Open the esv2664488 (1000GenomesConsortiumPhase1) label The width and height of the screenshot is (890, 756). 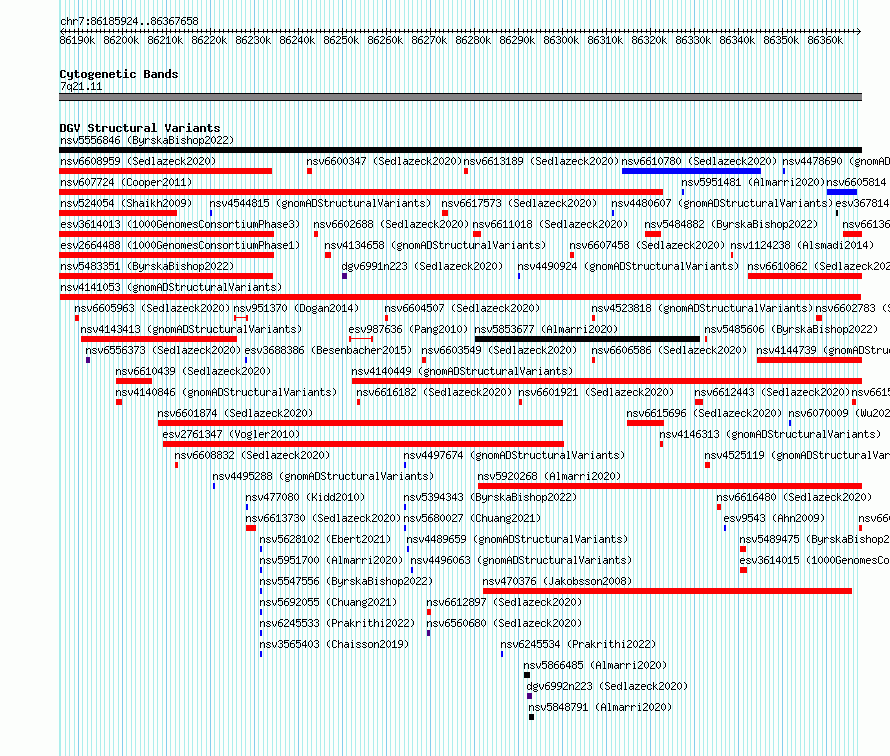coord(180,245)
